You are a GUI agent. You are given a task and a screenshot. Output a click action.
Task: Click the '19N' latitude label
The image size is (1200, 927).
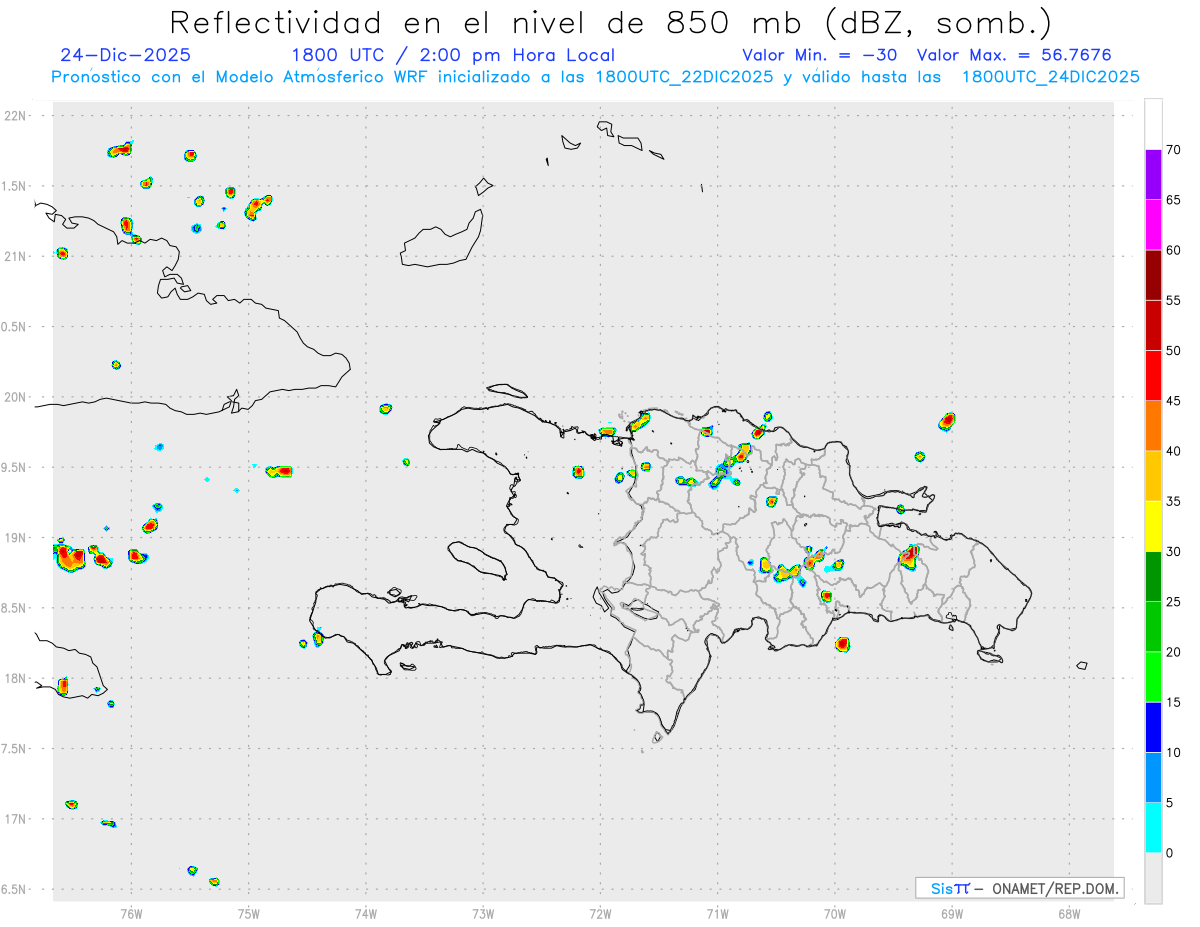tap(16, 538)
